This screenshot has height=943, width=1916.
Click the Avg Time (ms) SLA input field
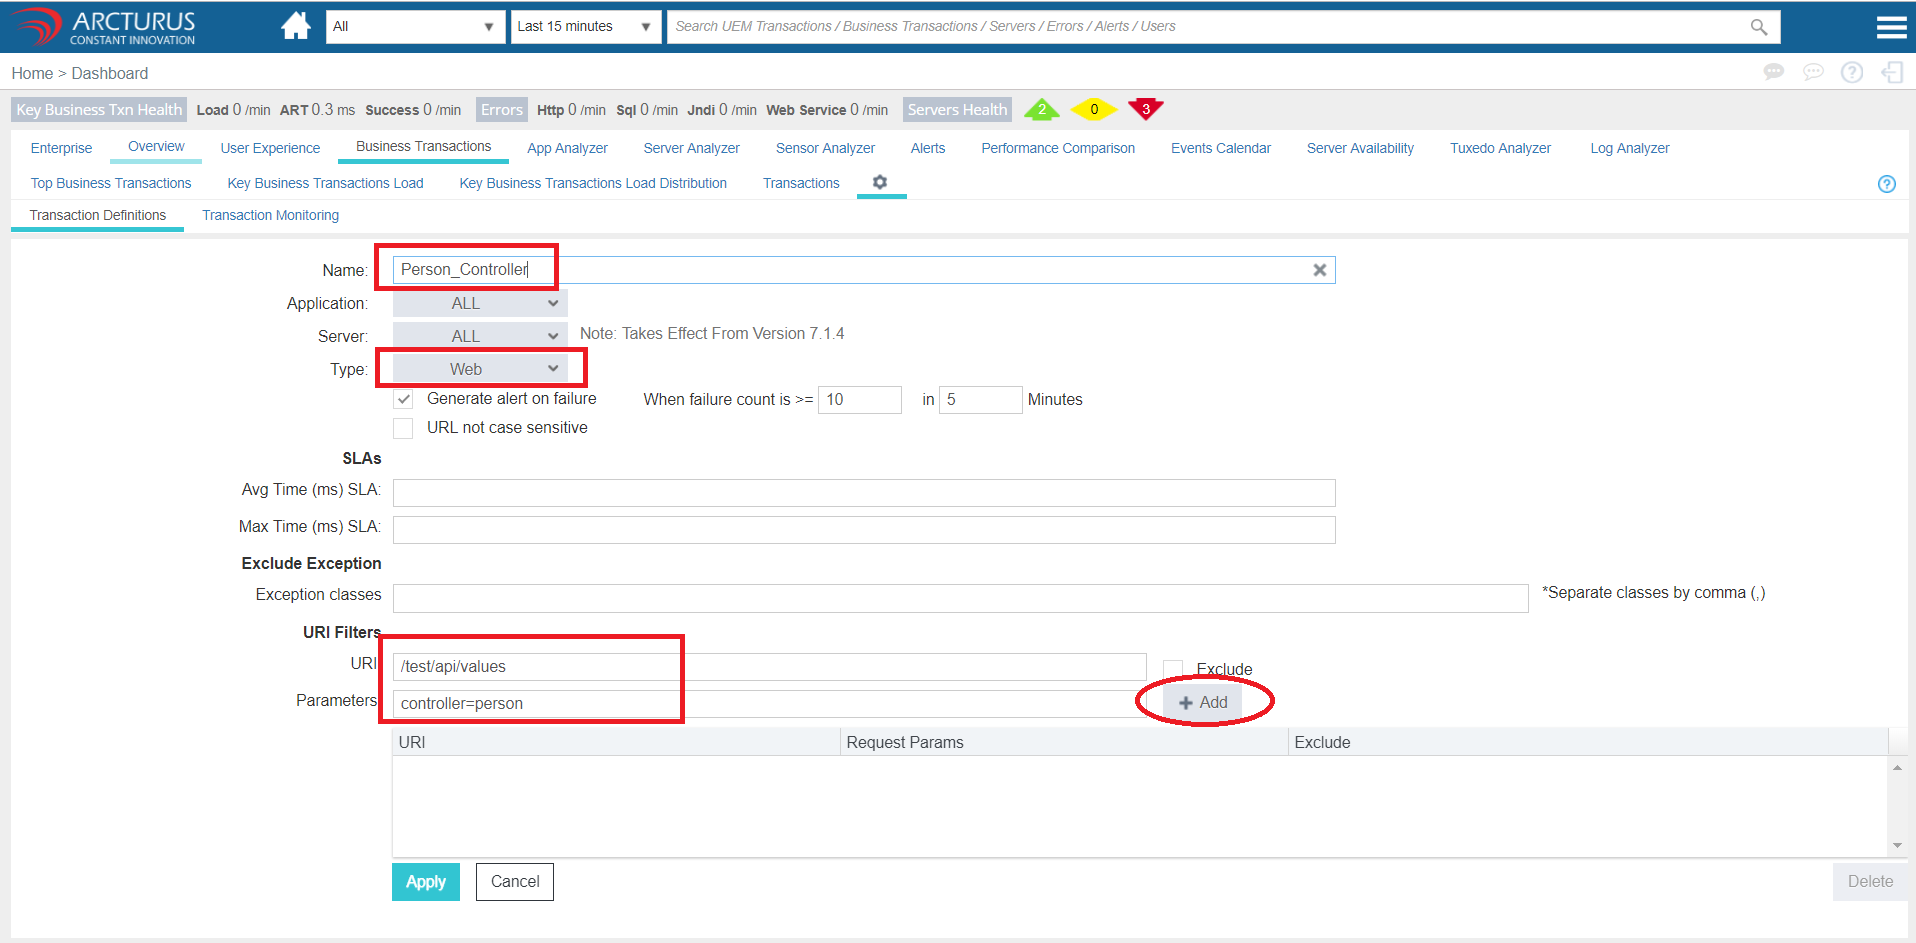coord(863,492)
